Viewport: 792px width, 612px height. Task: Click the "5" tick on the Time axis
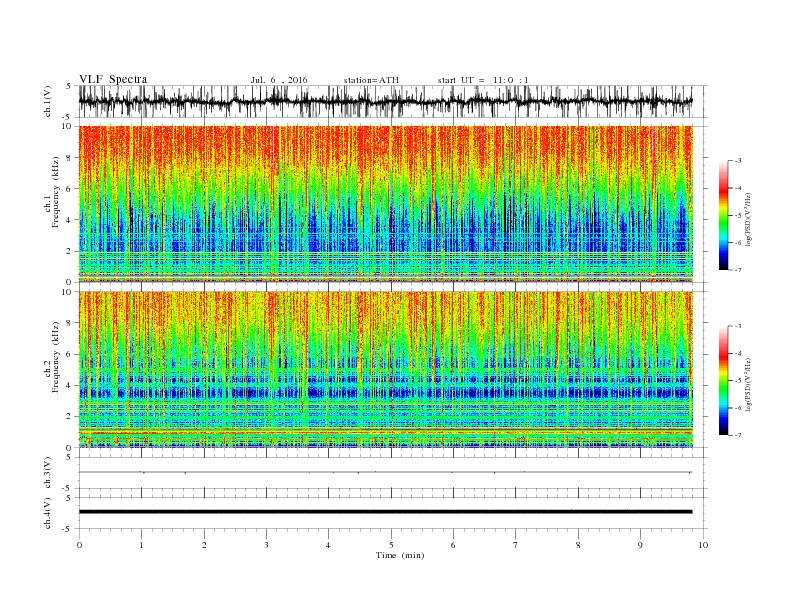391,545
